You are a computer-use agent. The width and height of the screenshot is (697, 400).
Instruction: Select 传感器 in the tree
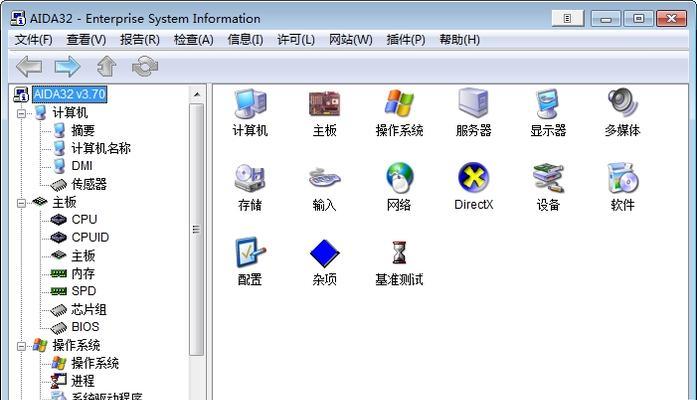pos(89,184)
